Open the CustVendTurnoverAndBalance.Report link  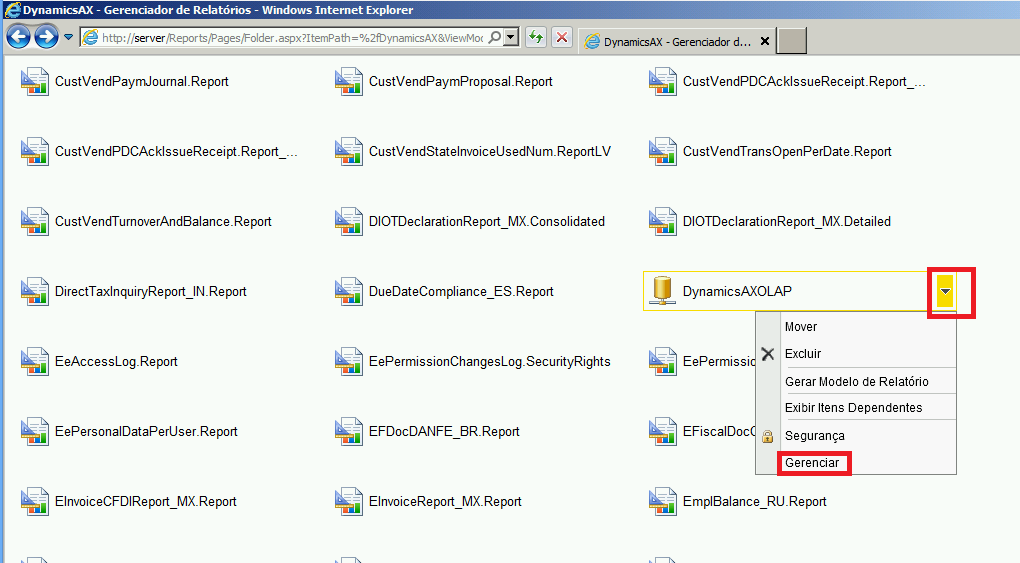point(163,222)
